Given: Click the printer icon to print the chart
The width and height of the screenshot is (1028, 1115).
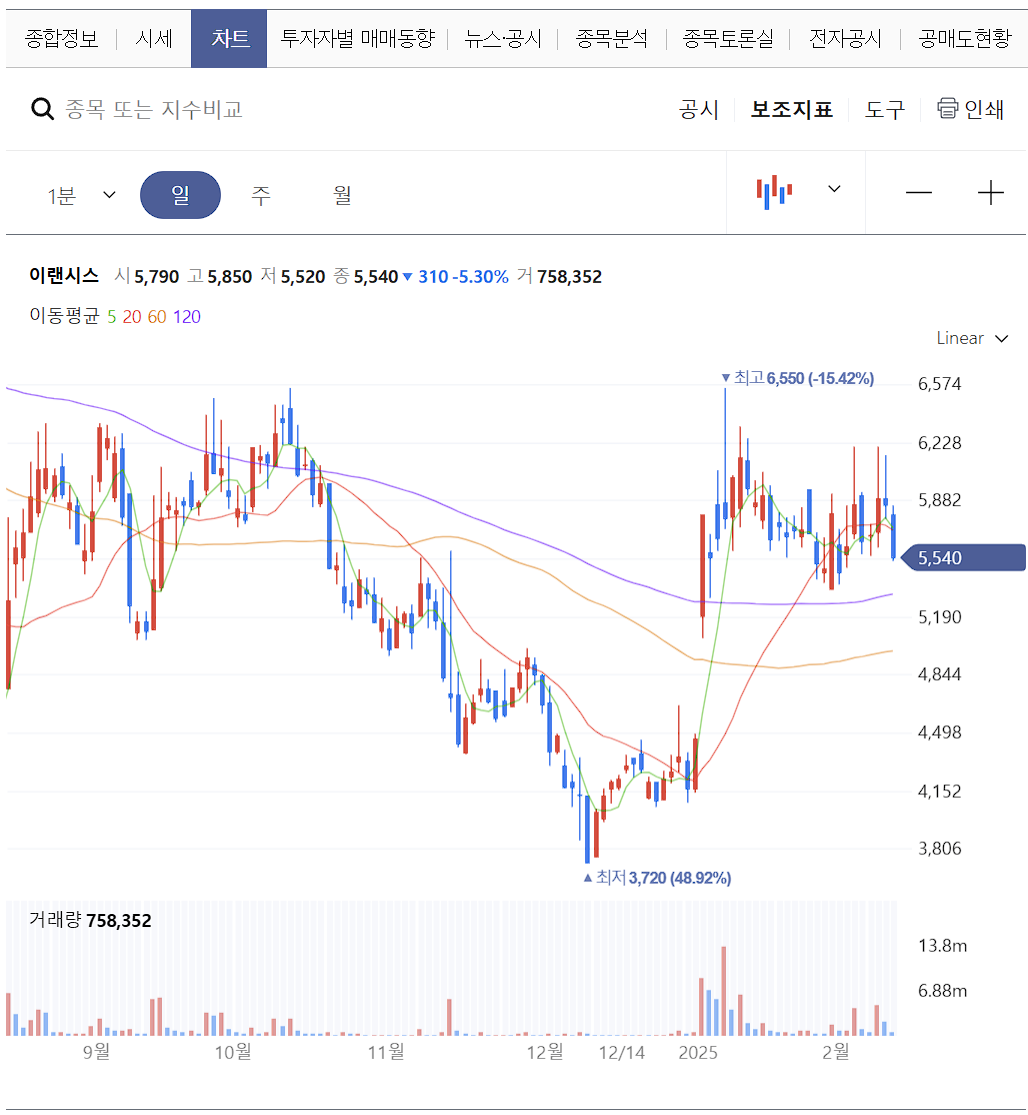Looking at the screenshot, I should click(x=960, y=110).
